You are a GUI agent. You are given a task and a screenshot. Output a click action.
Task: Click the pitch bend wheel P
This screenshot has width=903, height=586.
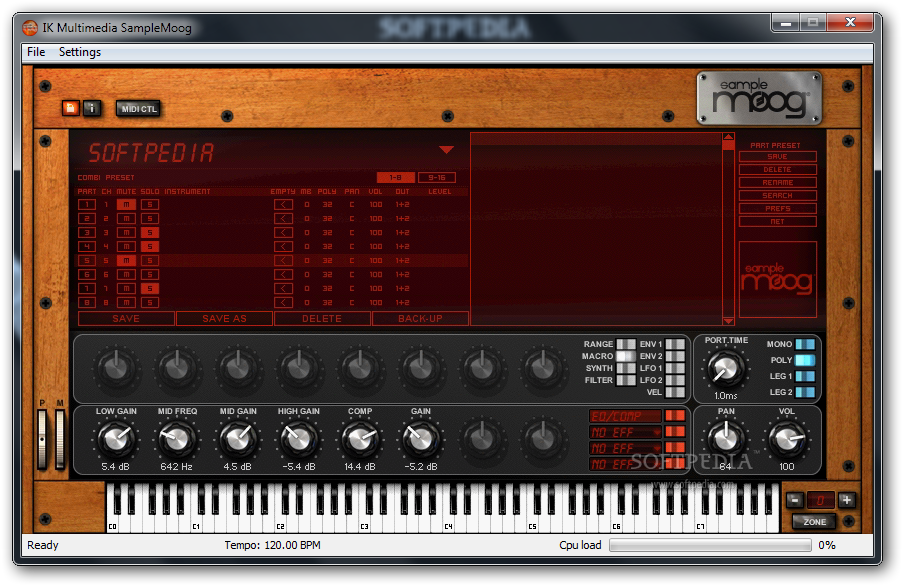pos(42,439)
